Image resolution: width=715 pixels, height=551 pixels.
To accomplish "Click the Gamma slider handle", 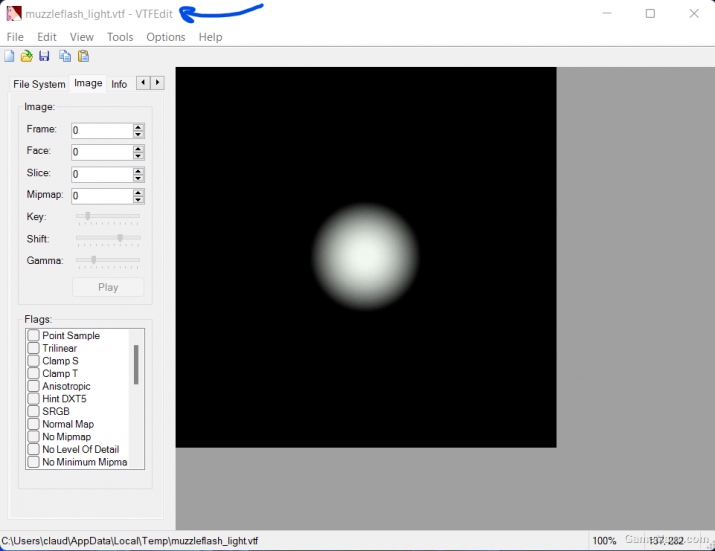I will (x=93, y=260).
